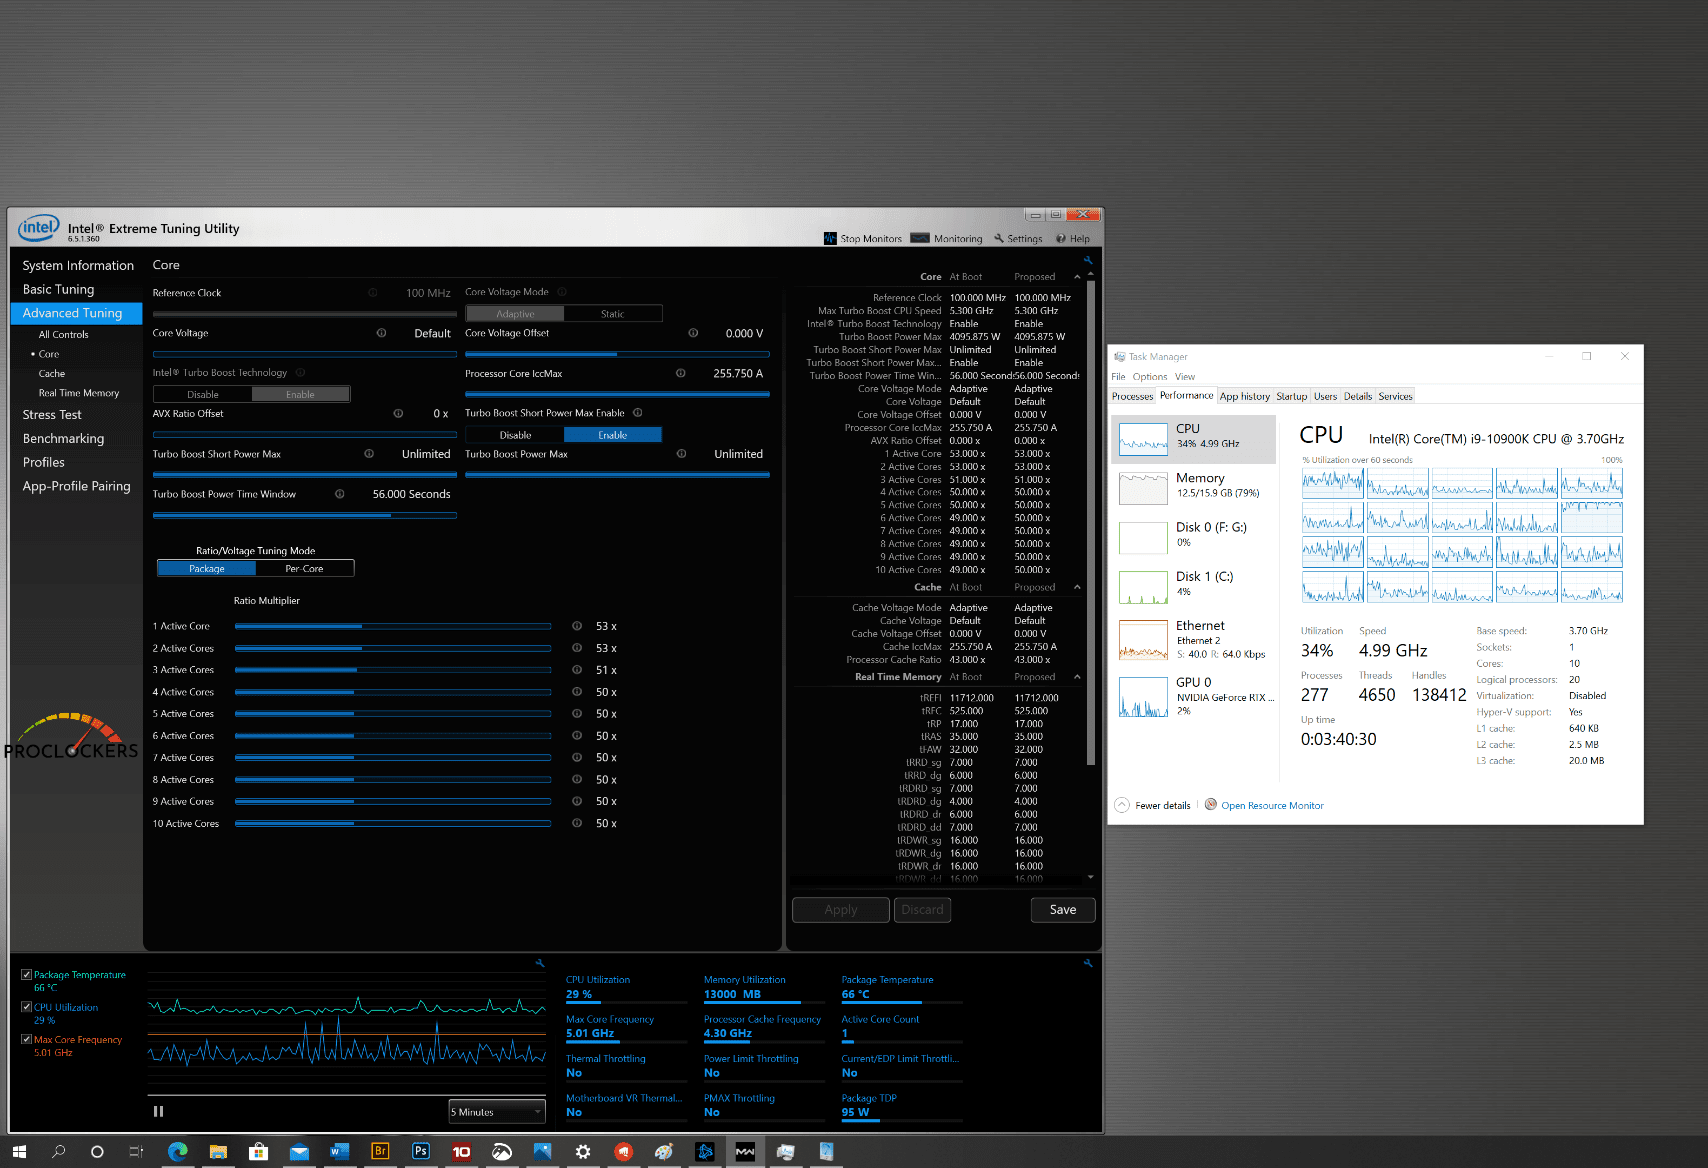The height and width of the screenshot is (1168, 1708).
Task: Open Stress Test section
Action: point(52,414)
